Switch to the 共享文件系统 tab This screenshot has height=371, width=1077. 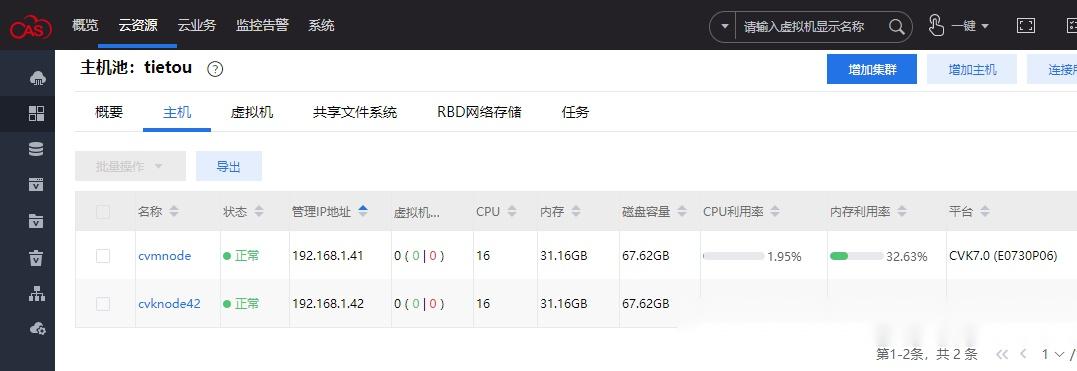(354, 112)
